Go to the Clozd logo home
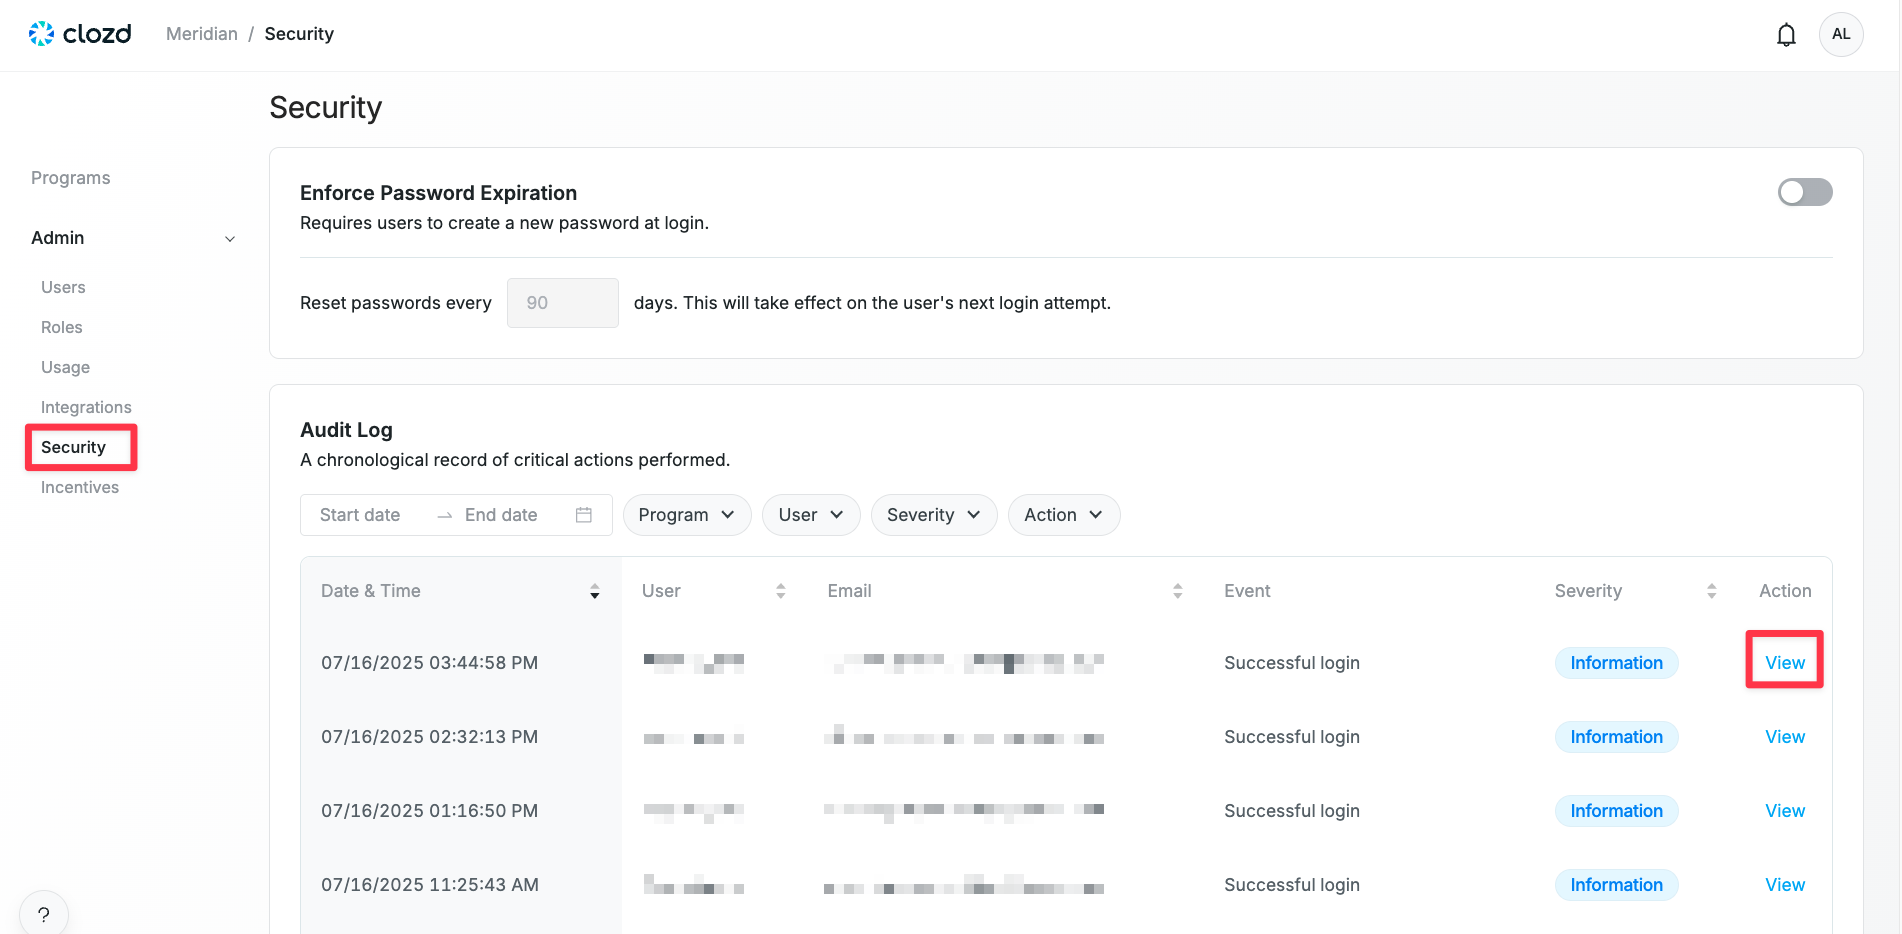Image resolution: width=1902 pixels, height=934 pixels. pos(80,34)
